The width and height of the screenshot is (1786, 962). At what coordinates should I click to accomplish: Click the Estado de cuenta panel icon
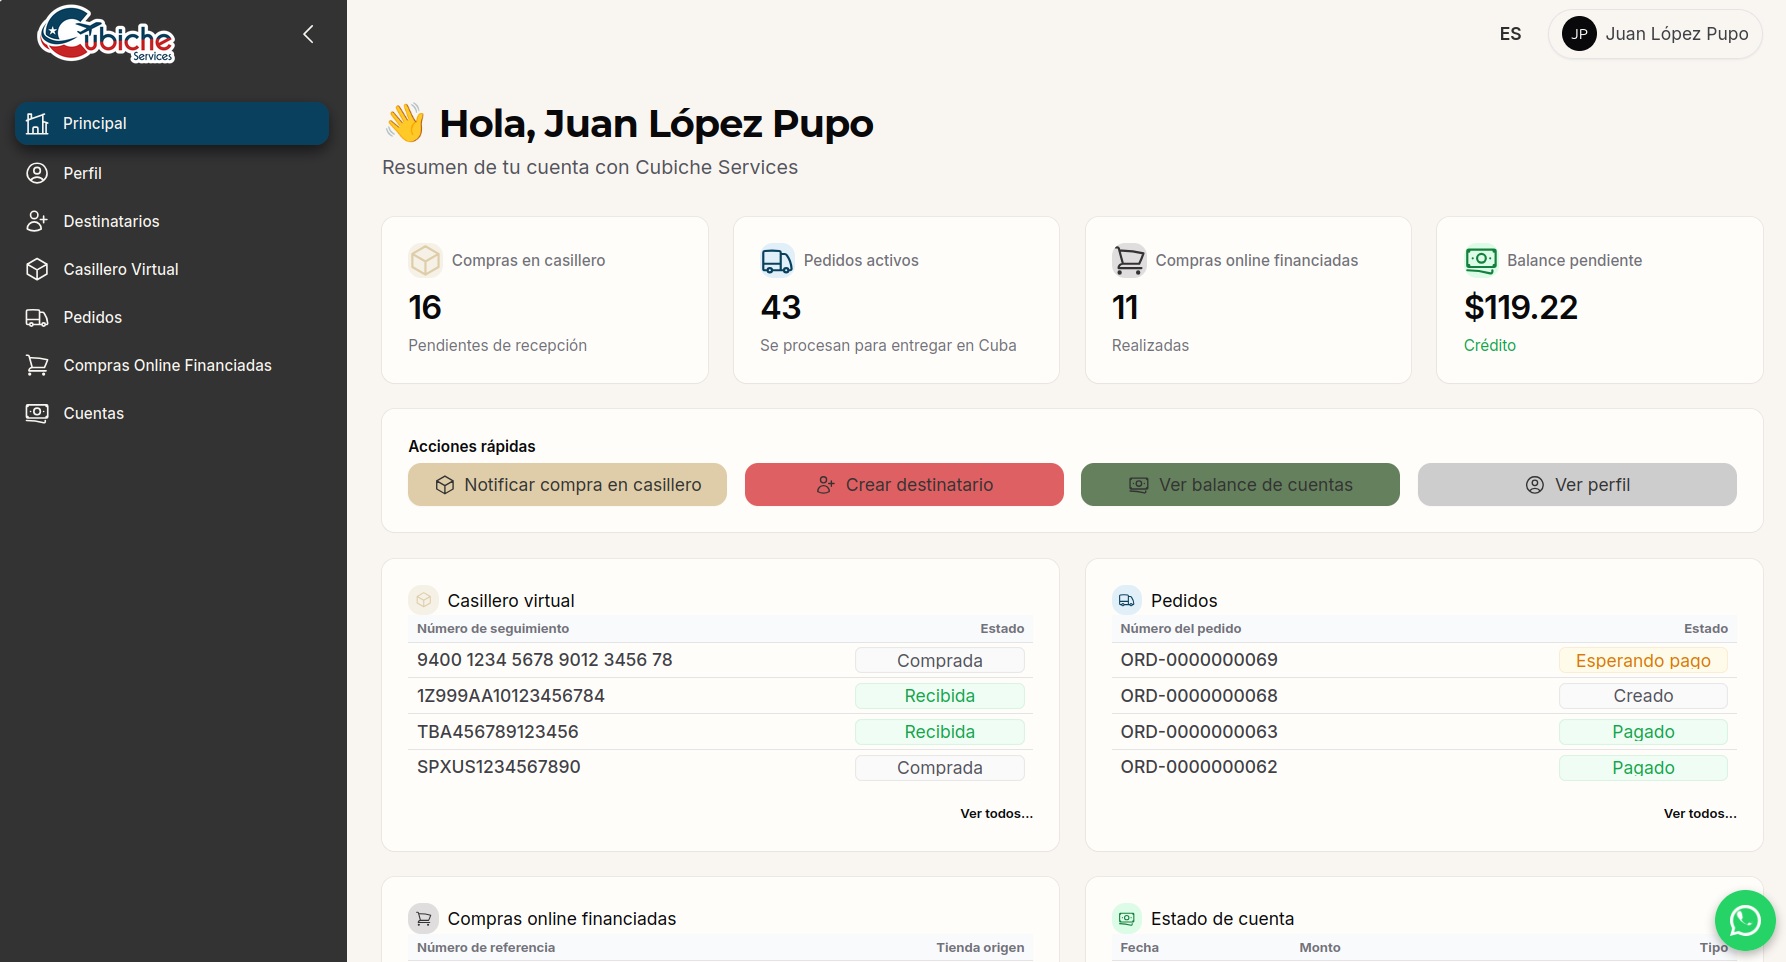click(1127, 918)
